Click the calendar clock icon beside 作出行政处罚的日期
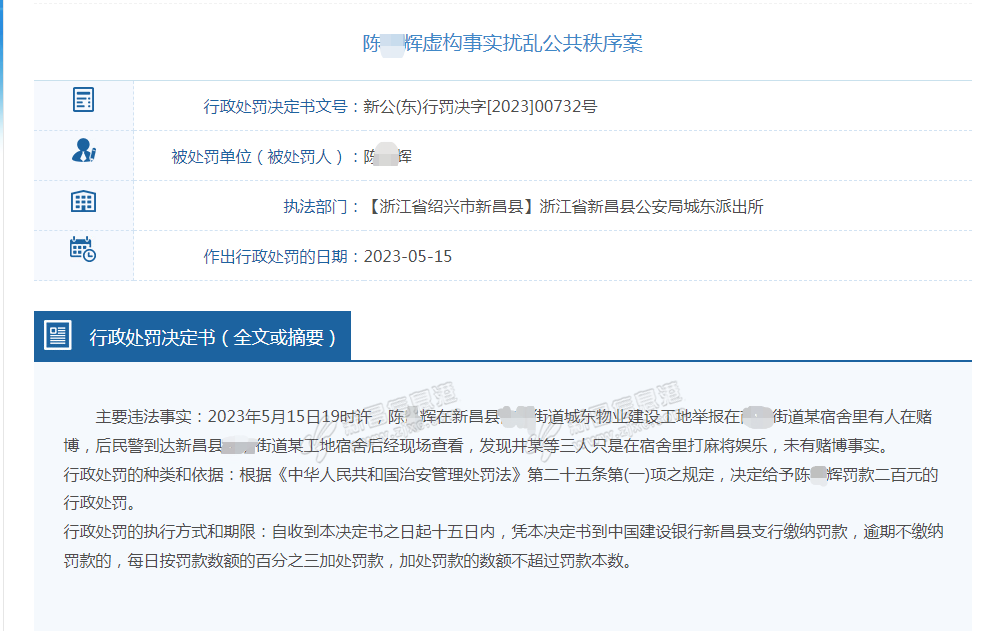Viewport: 989px width, 631px height. pos(83,250)
